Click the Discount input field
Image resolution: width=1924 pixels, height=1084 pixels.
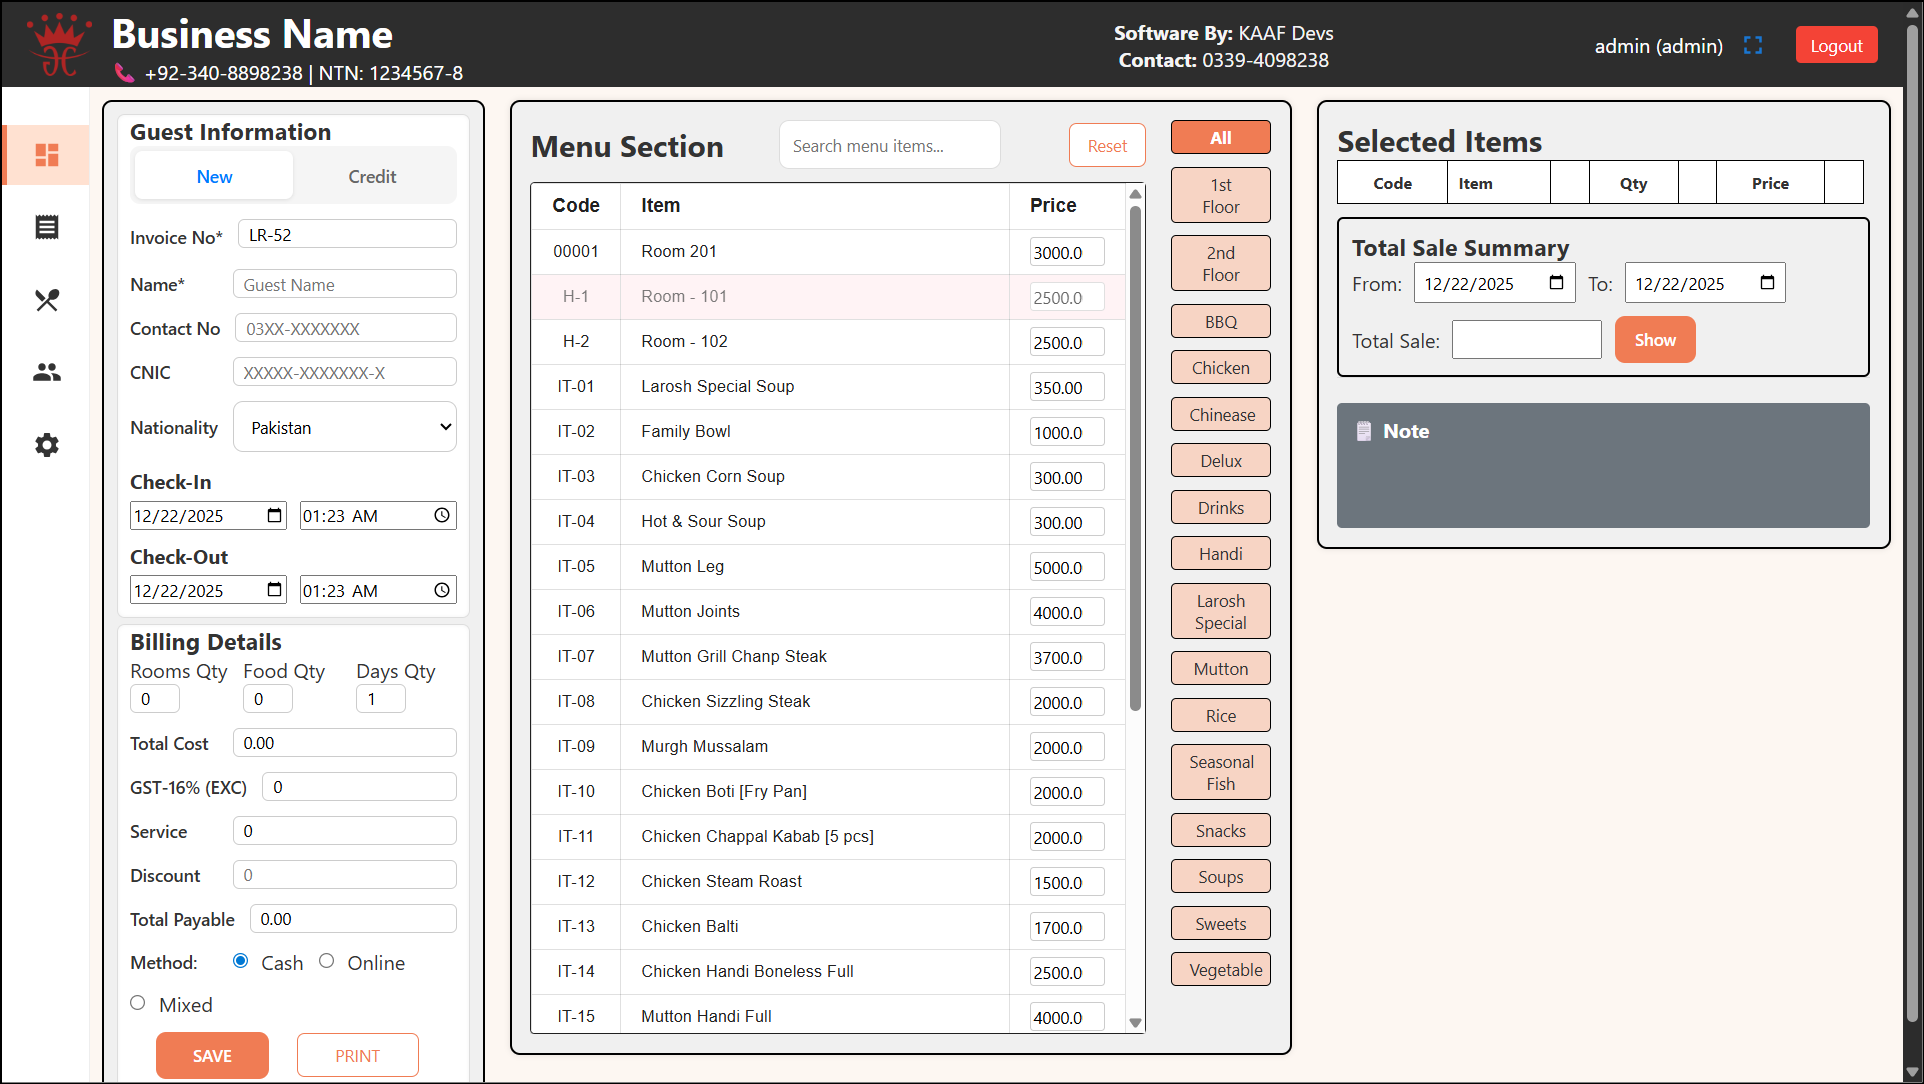[x=345, y=875]
